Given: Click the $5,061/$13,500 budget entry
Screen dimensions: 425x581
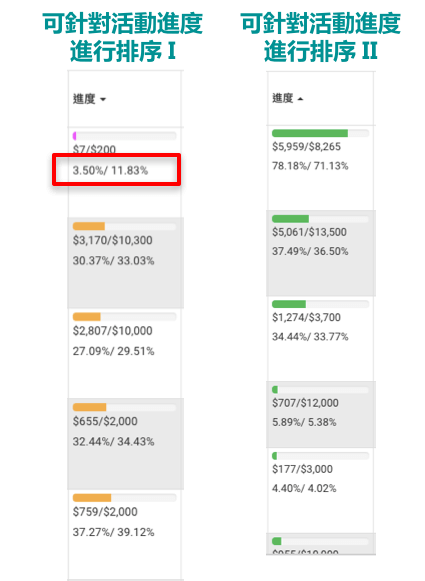Looking at the screenshot, I should [x=309, y=232].
